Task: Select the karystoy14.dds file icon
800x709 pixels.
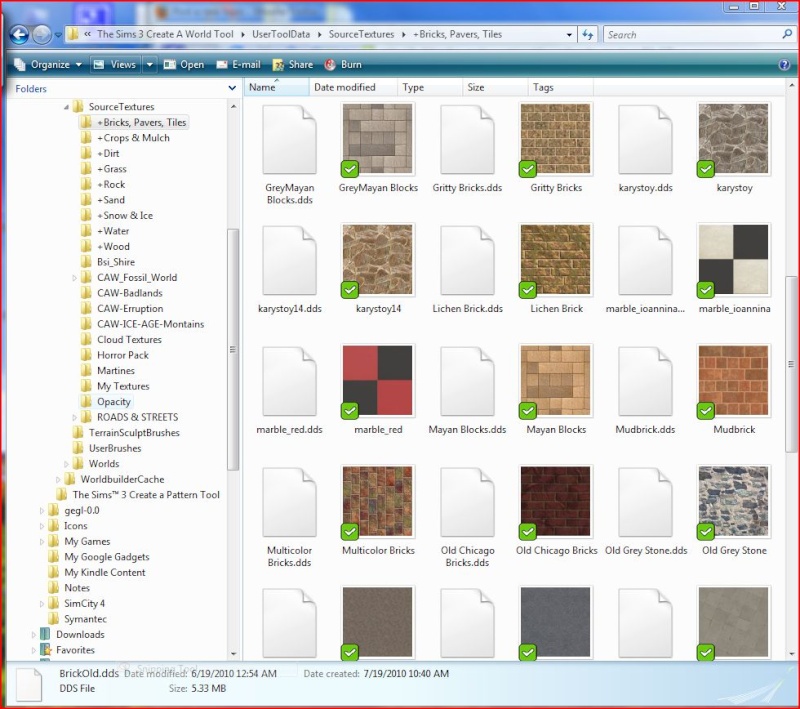Action: [289, 260]
